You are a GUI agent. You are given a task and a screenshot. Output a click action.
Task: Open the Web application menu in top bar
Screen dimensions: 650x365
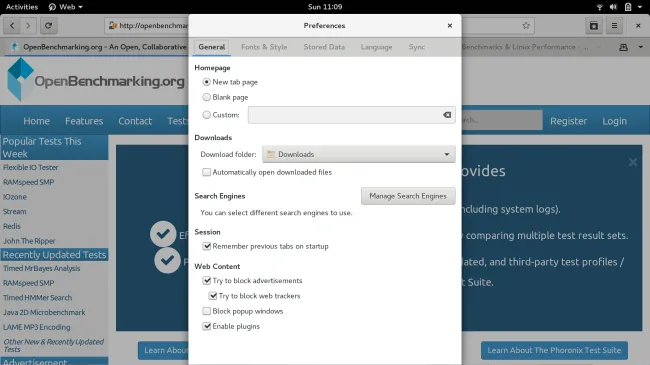tap(65, 7)
